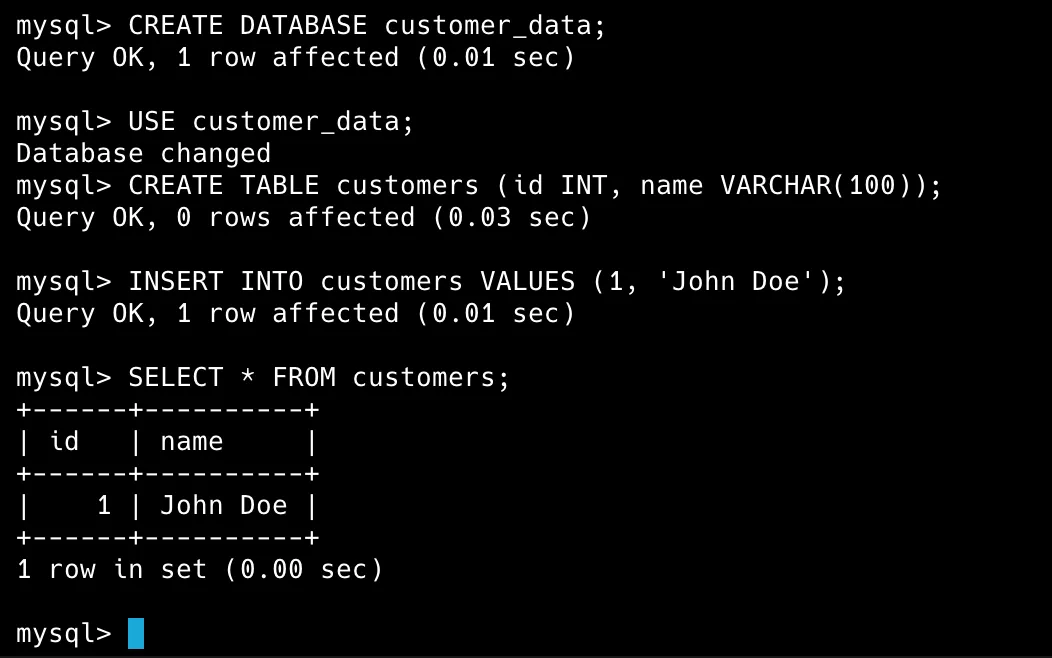Viewport: 1052px width, 658px height.
Task: Click Query OK line after INSERT statement
Action: click(295, 314)
